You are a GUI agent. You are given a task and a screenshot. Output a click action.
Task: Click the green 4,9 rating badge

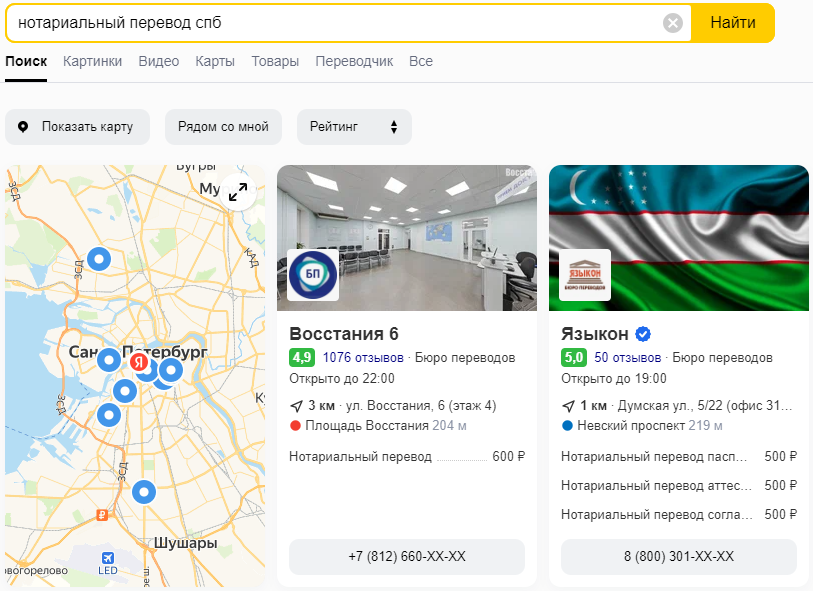(x=302, y=358)
